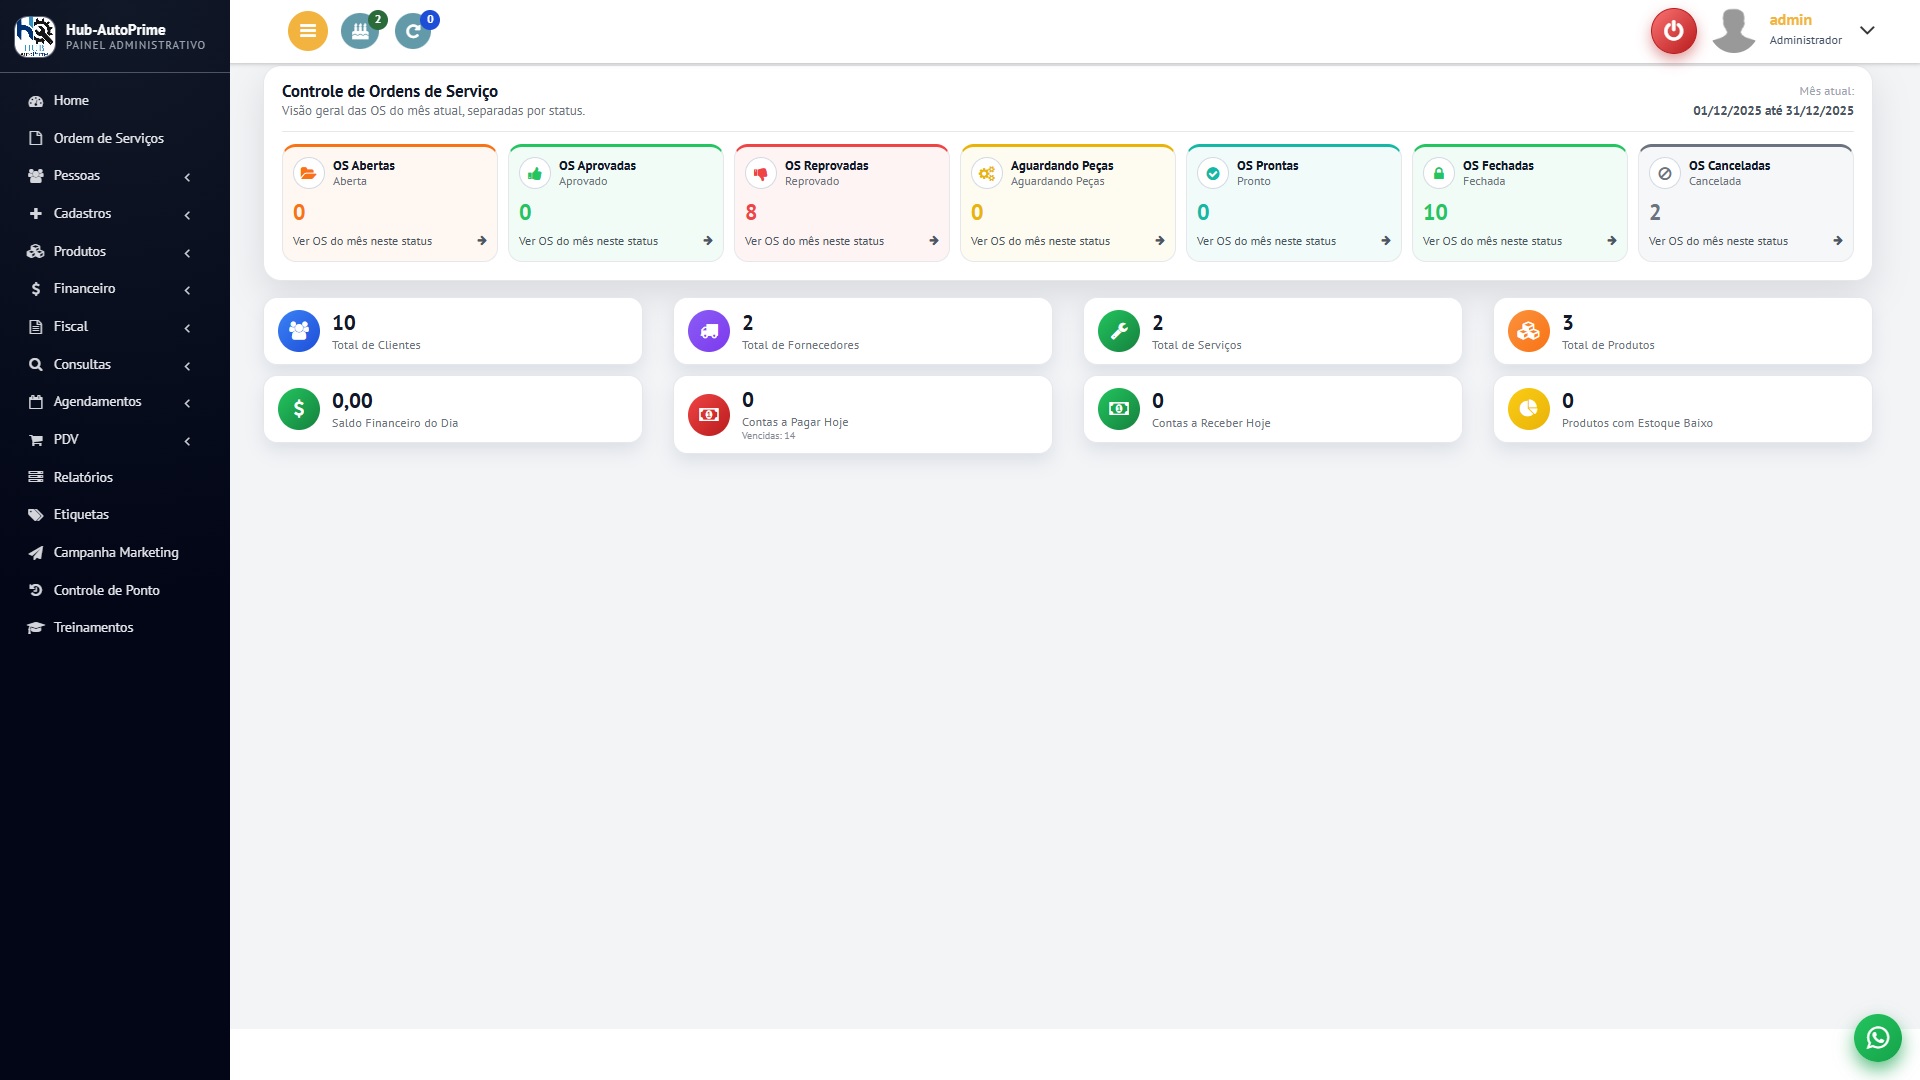Click the refresh notifications icon showing 0
Screen dimensions: 1920x1080
[414, 31]
